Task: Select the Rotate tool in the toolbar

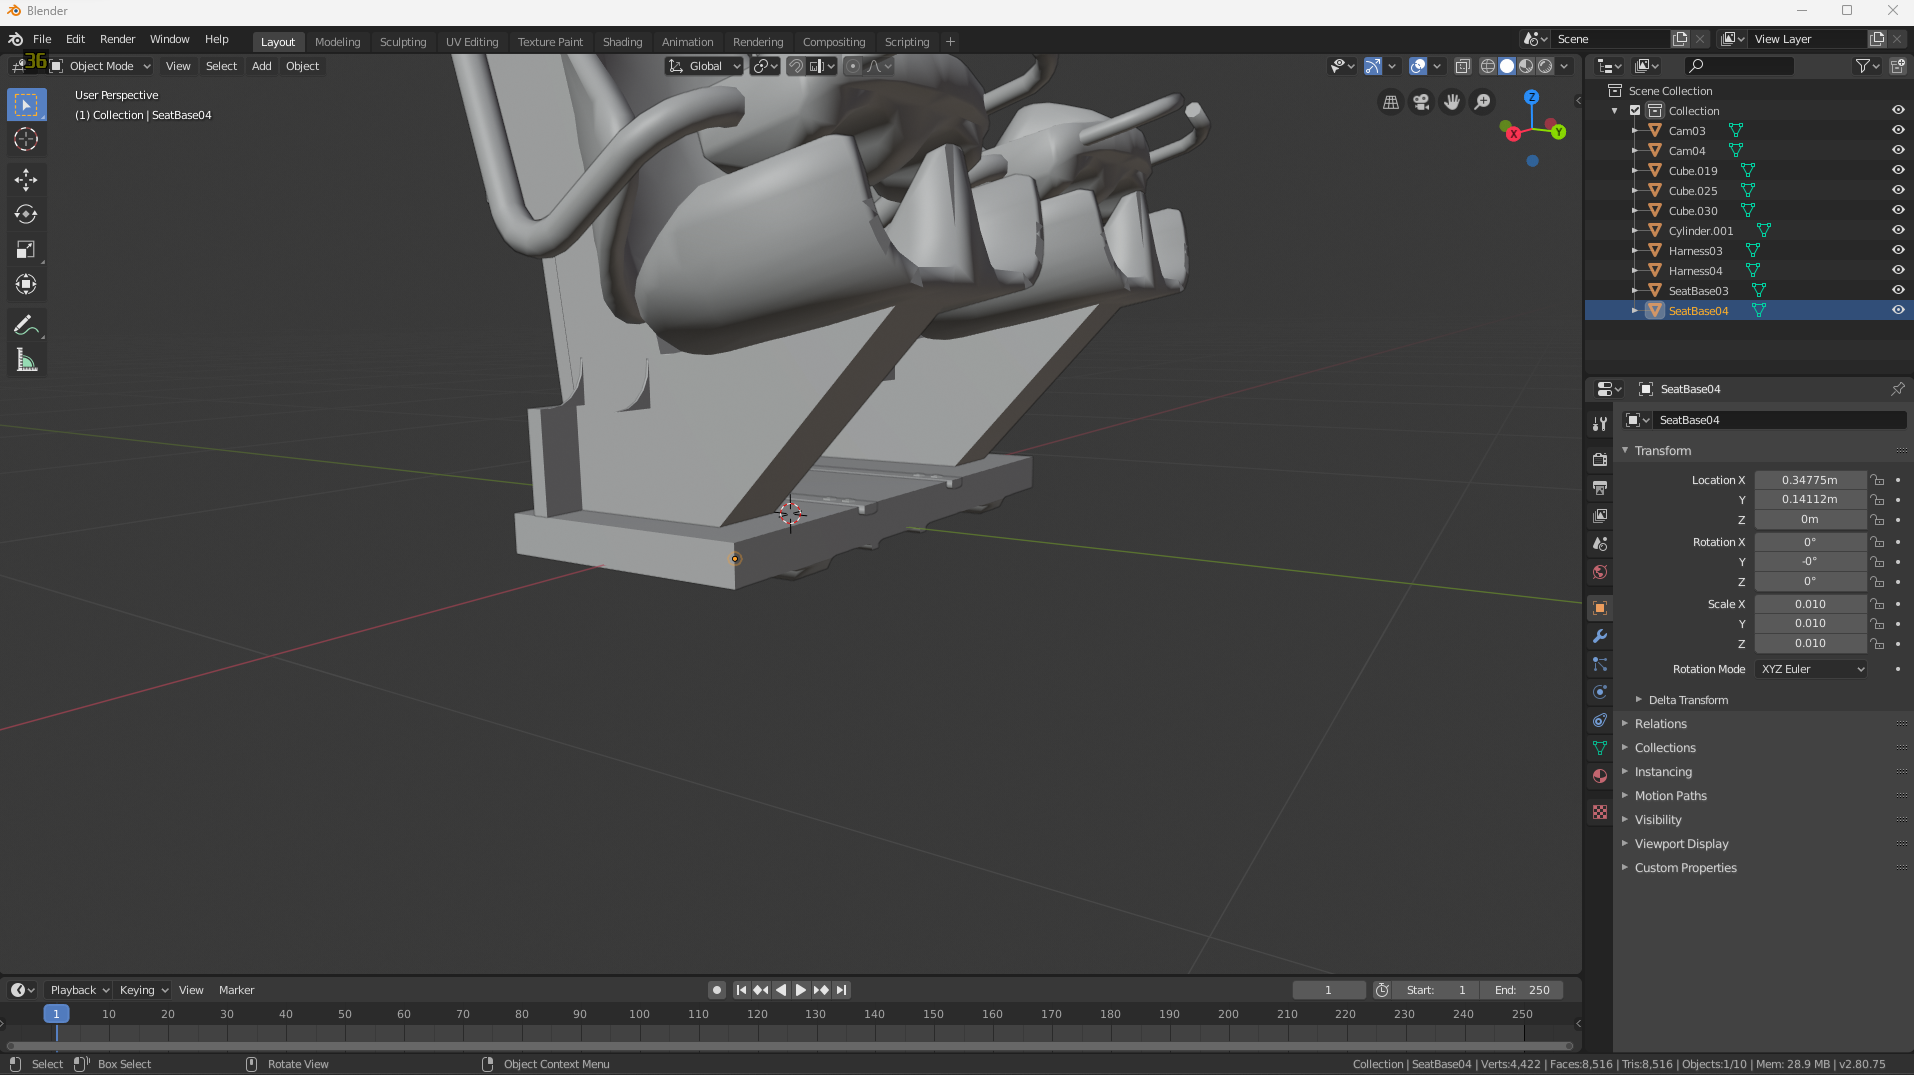Action: 26,214
